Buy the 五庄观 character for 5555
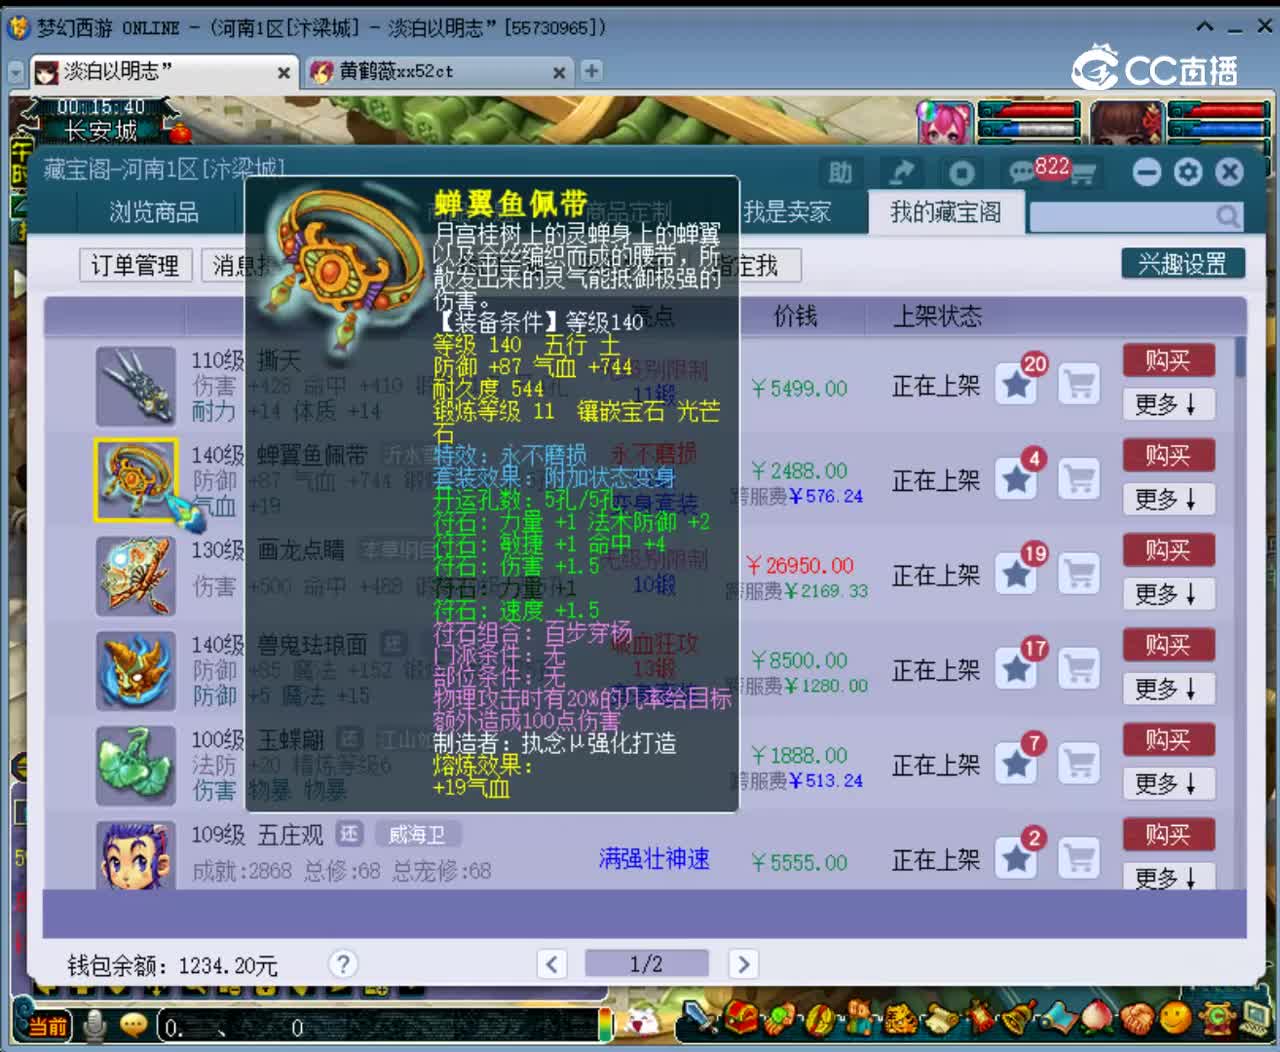The image size is (1280, 1052). click(x=1167, y=834)
